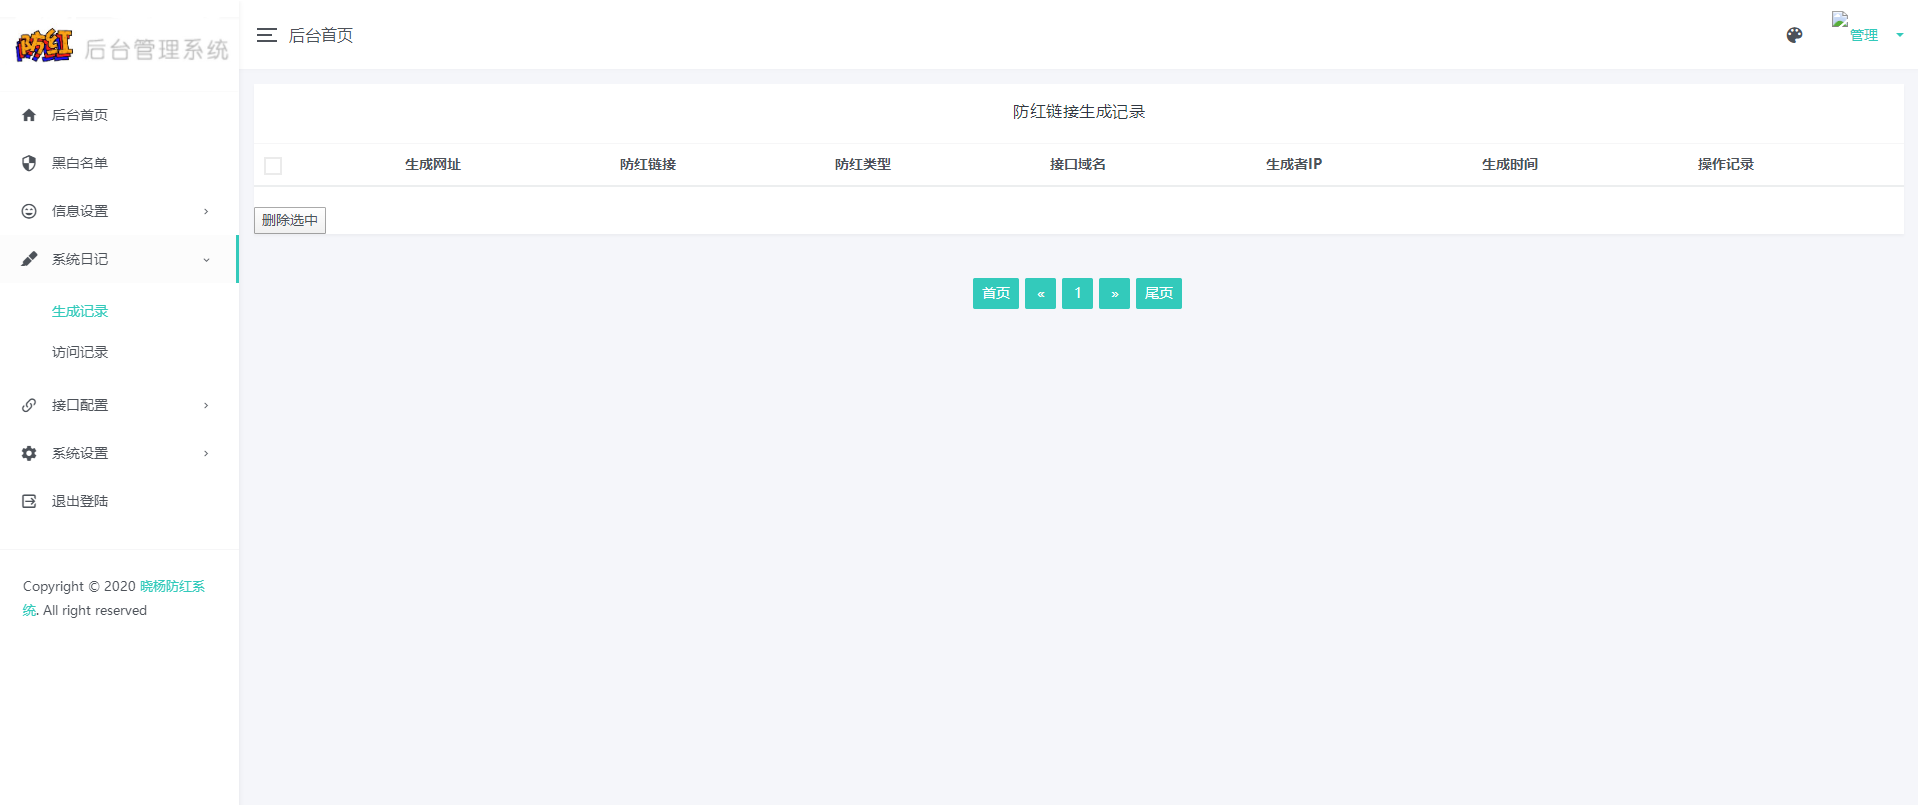Open the 管理 user dropdown
The image size is (1918, 805).
1868,35
